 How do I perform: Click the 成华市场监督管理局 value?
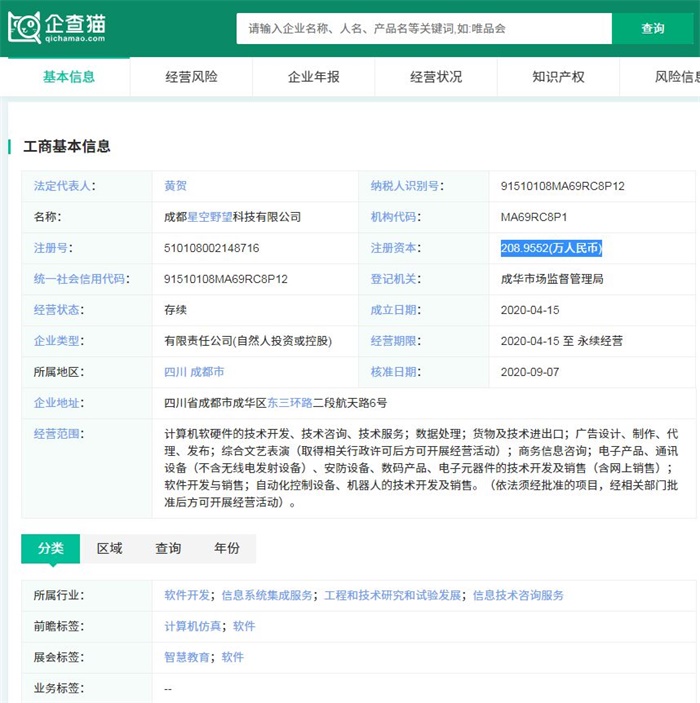coord(552,279)
